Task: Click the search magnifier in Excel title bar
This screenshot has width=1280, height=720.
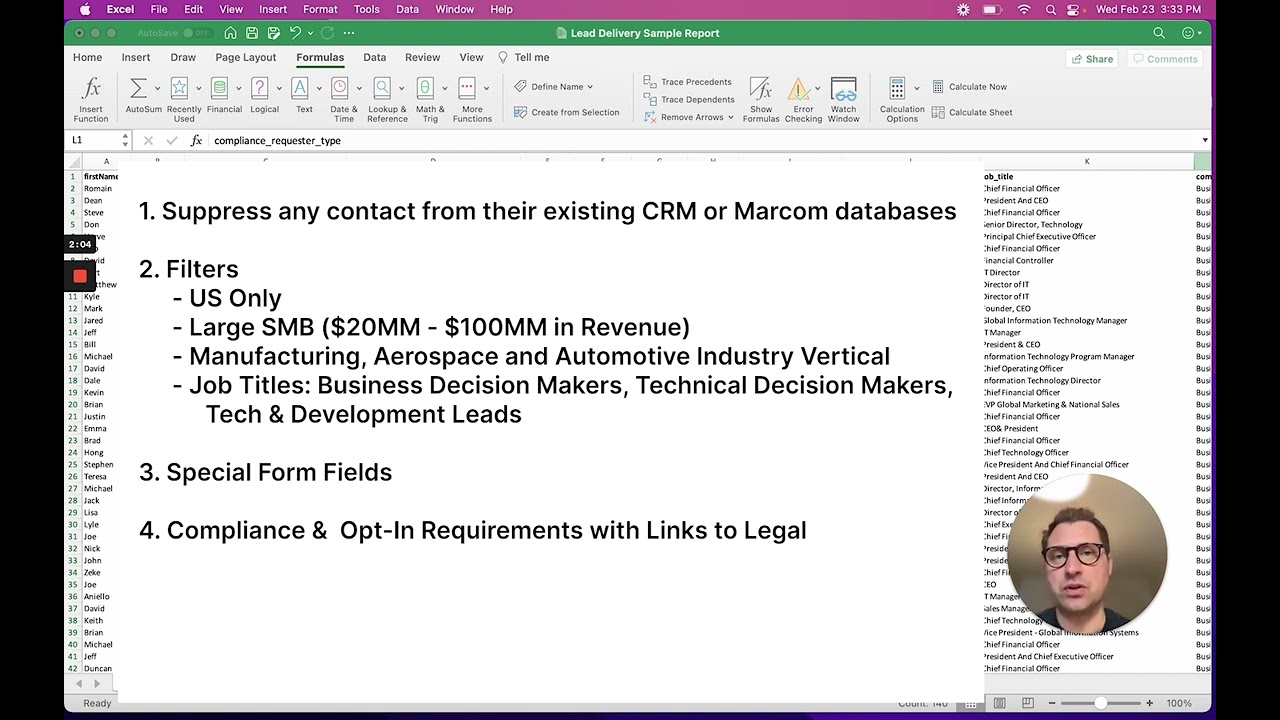Action: [1159, 33]
